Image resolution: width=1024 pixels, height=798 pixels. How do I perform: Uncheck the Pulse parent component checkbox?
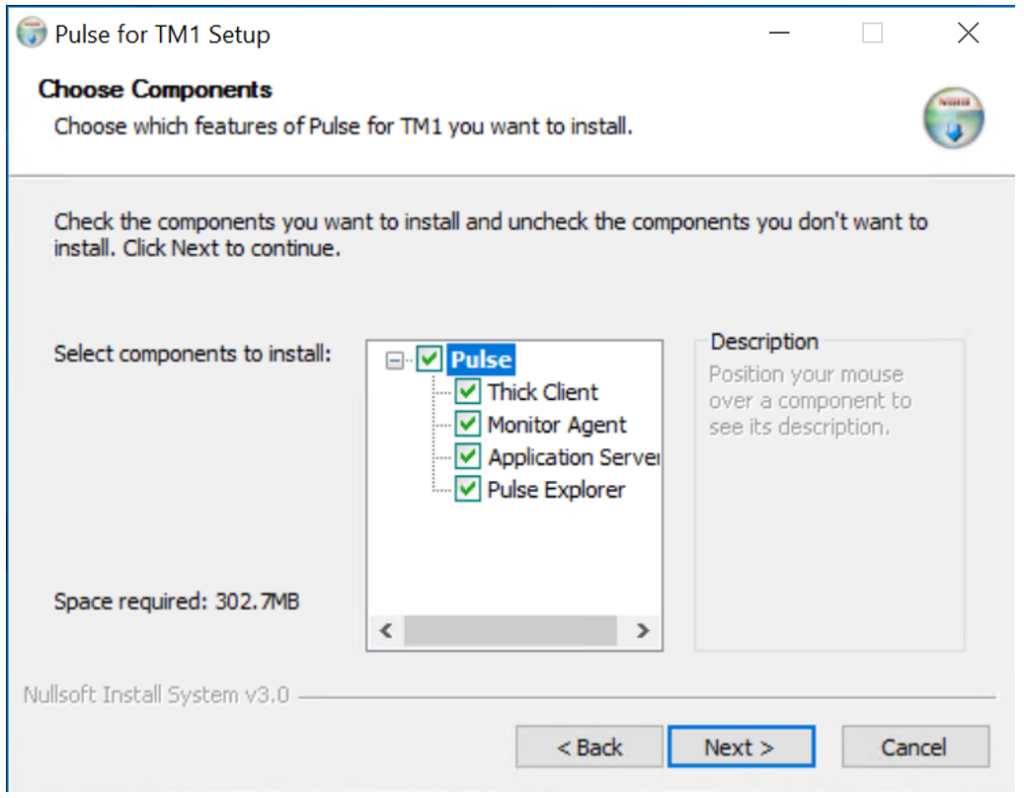(x=429, y=359)
